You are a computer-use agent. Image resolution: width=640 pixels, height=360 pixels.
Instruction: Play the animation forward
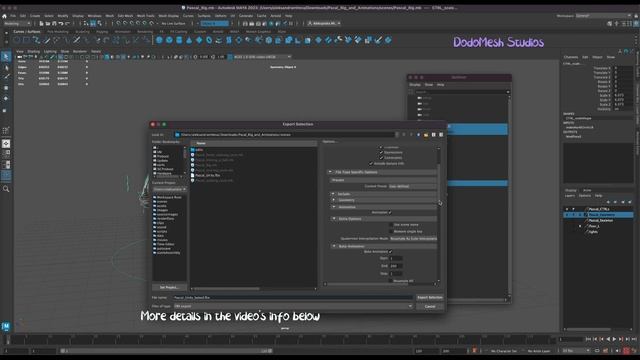pyautogui.click(x=614, y=339)
